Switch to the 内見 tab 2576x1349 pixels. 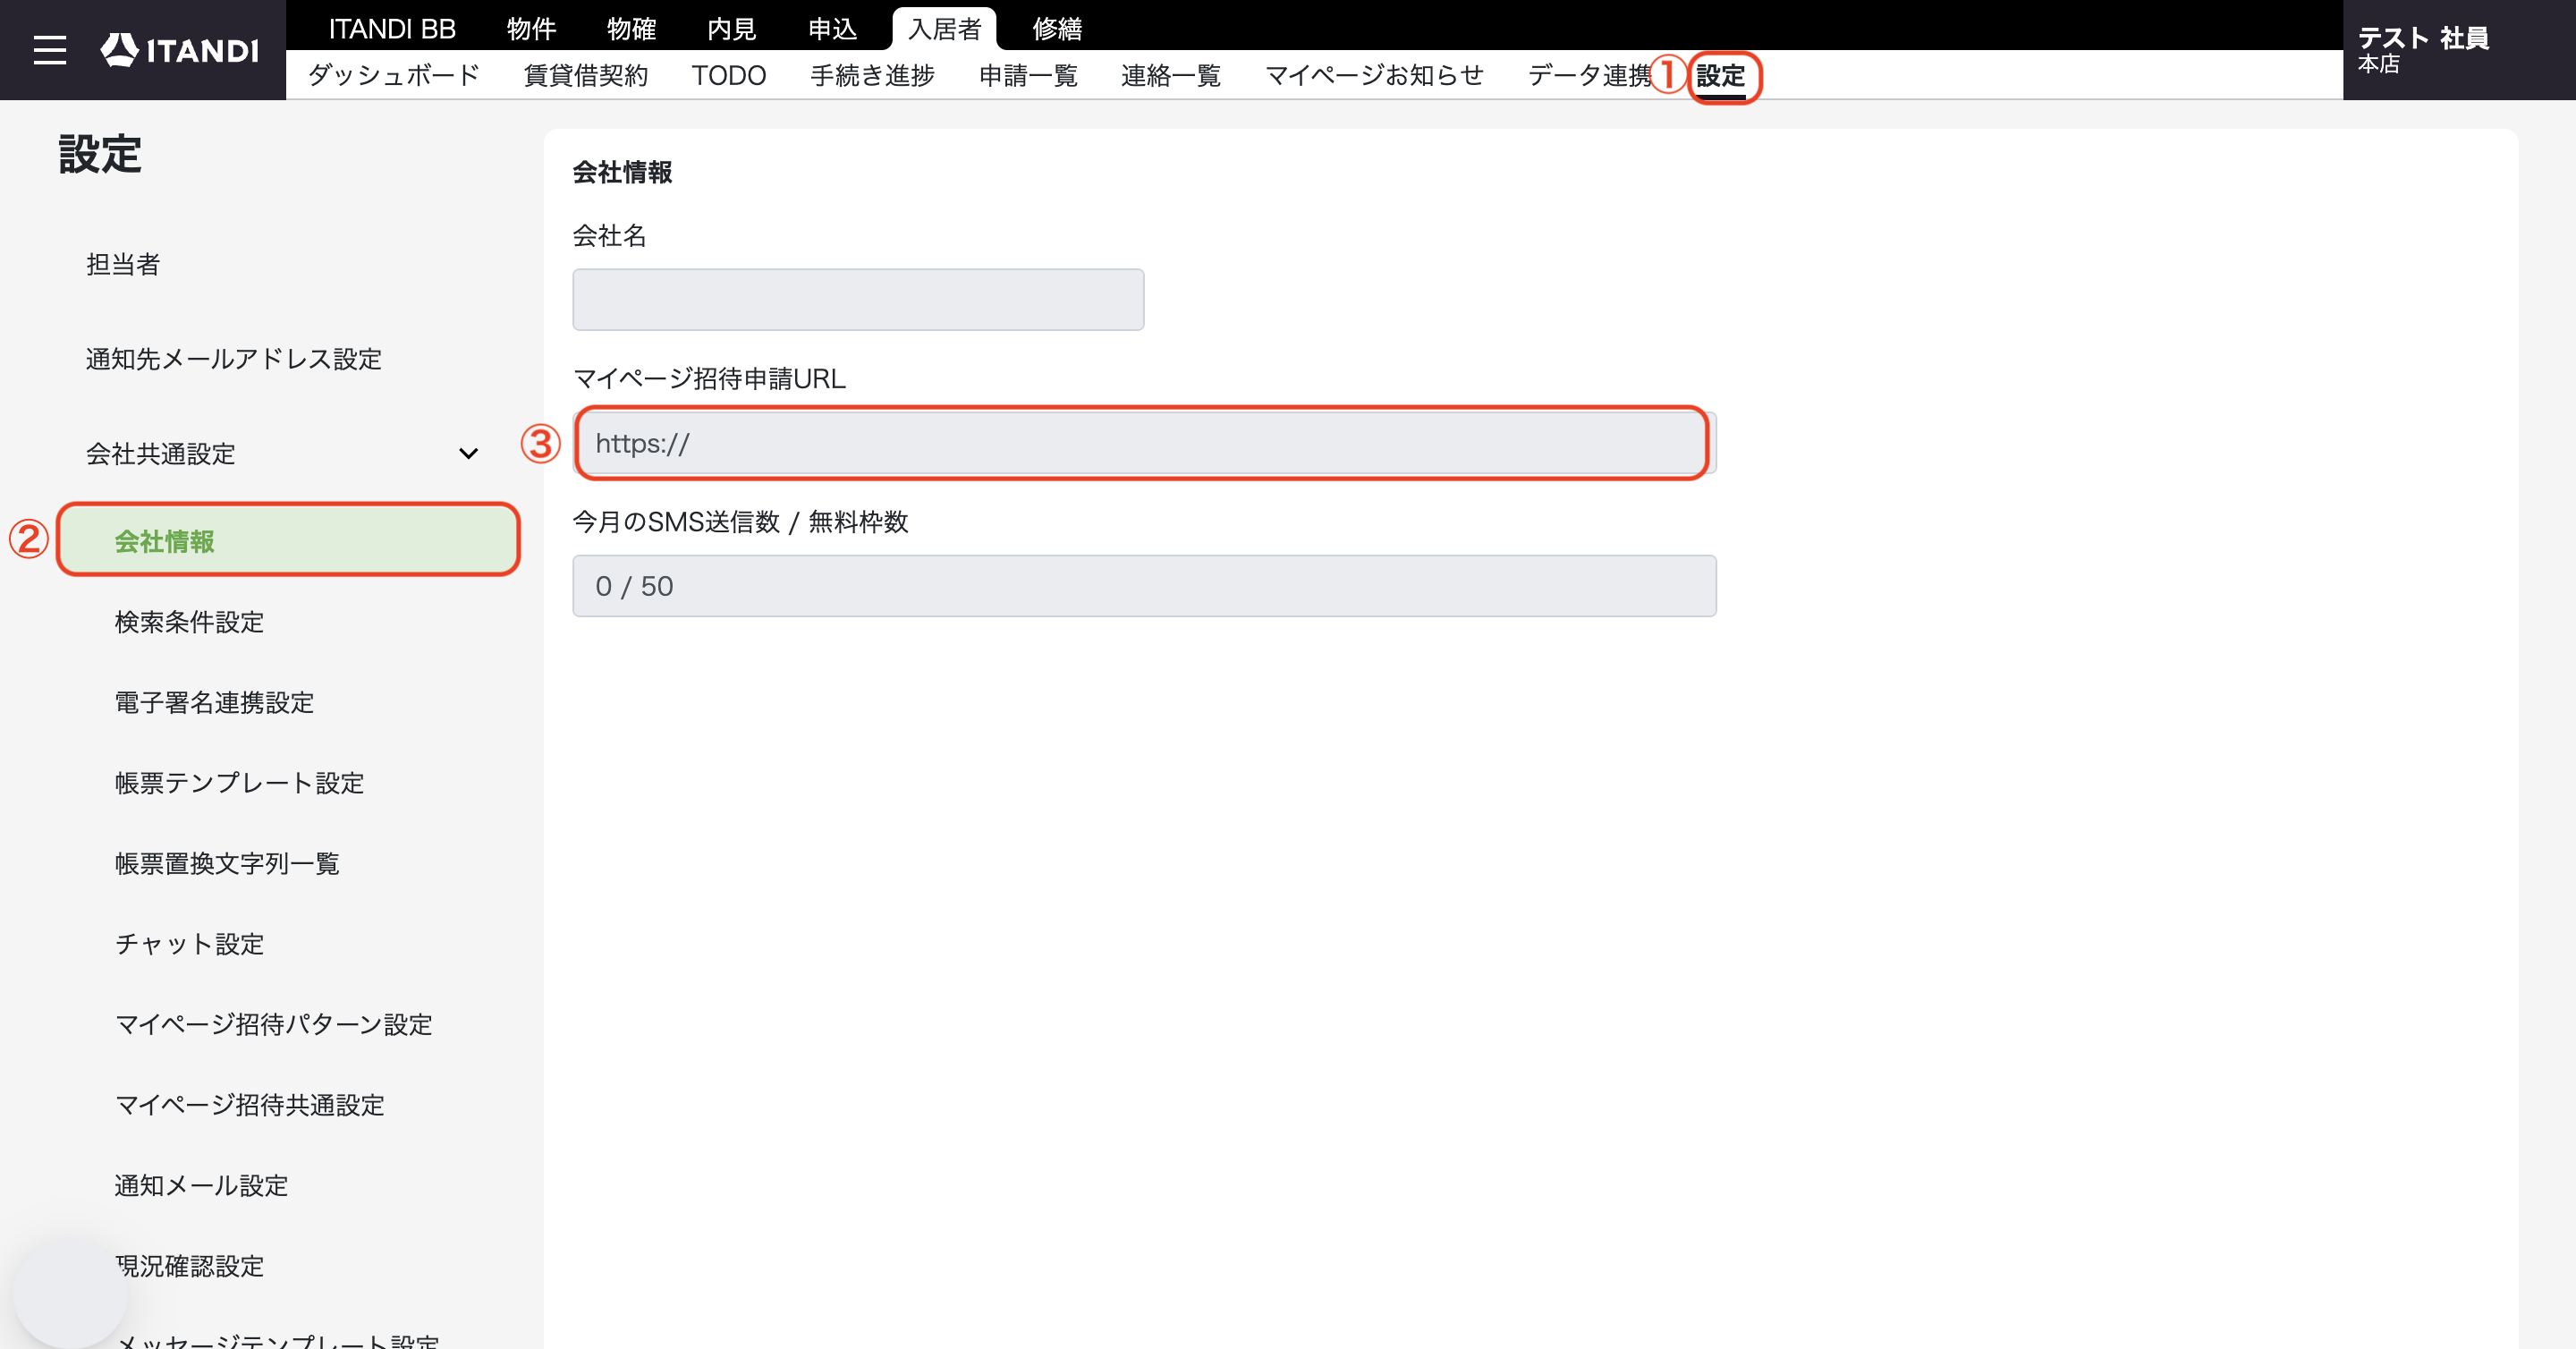pos(731,29)
